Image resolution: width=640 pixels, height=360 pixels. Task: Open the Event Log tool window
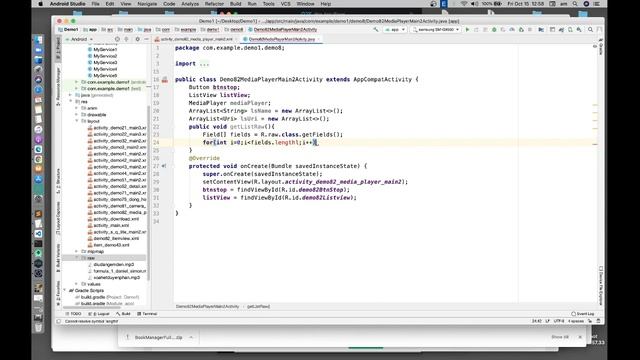click(583, 314)
